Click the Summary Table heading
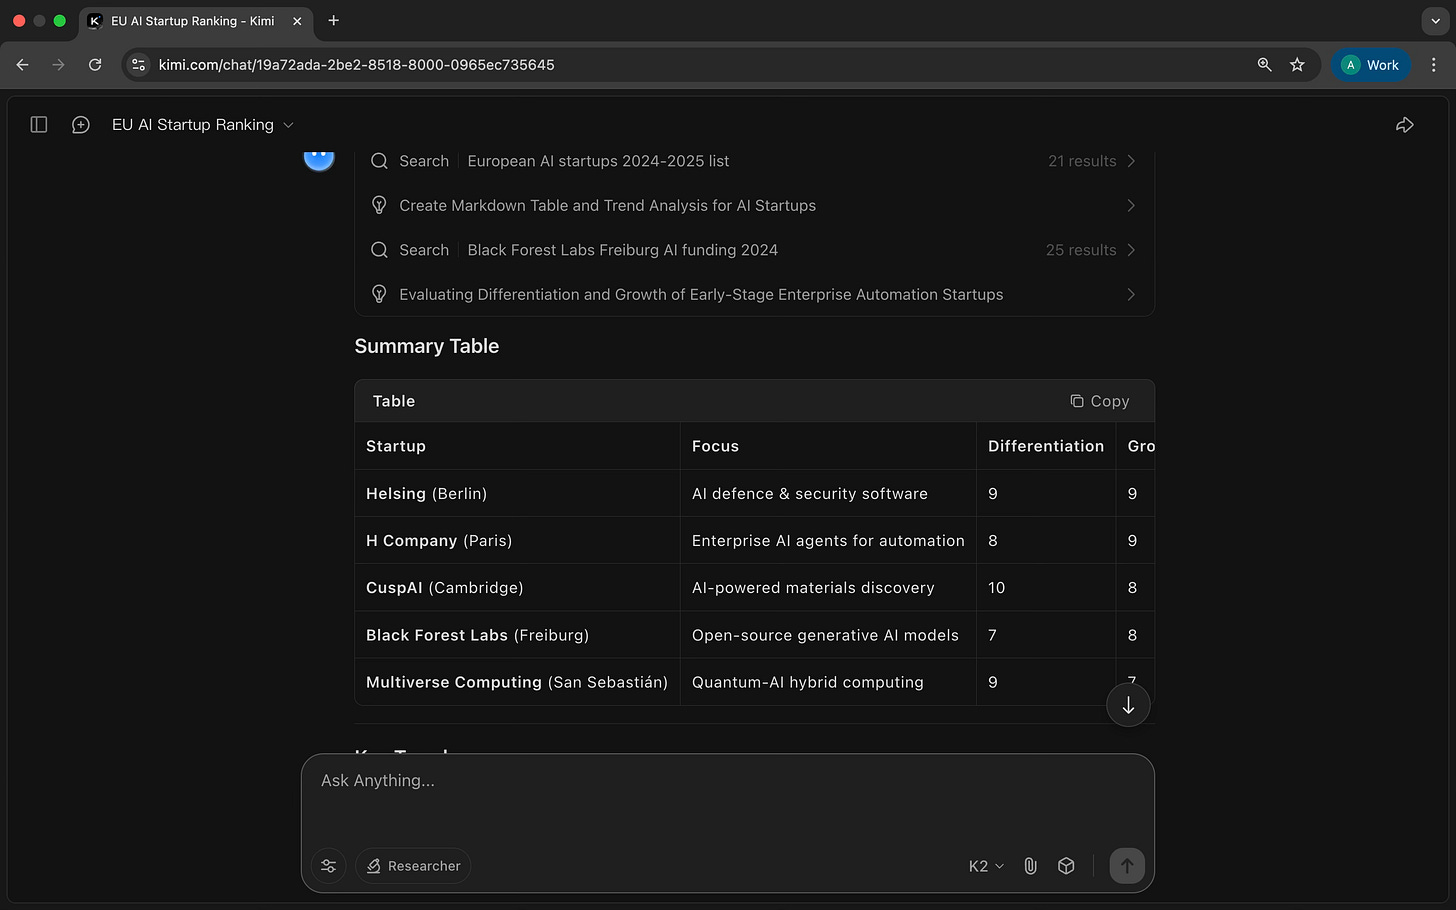Viewport: 1456px width, 910px height. tap(427, 346)
